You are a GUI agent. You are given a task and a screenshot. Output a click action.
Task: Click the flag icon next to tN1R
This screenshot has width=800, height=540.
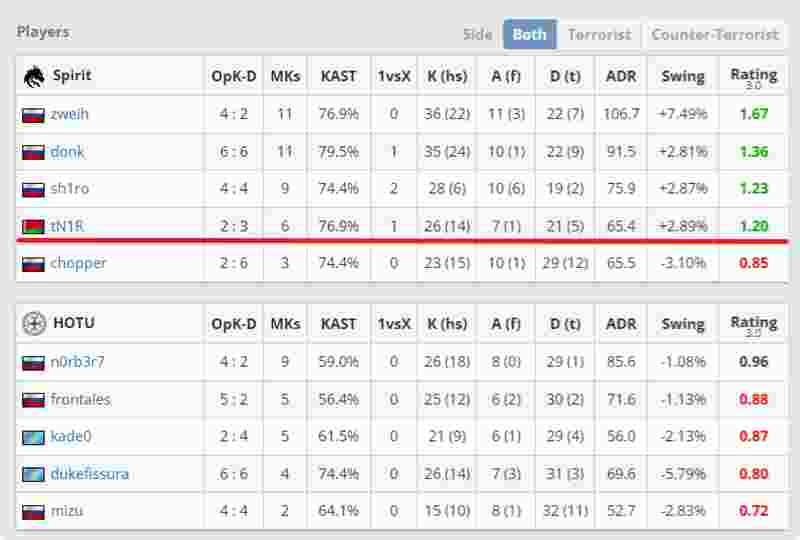(x=33, y=227)
